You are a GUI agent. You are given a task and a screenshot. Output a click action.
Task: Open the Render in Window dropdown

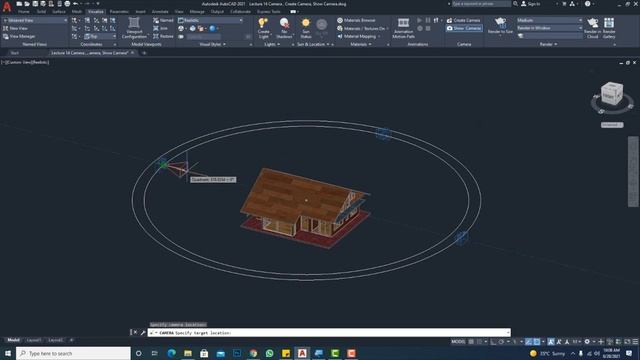point(549,28)
